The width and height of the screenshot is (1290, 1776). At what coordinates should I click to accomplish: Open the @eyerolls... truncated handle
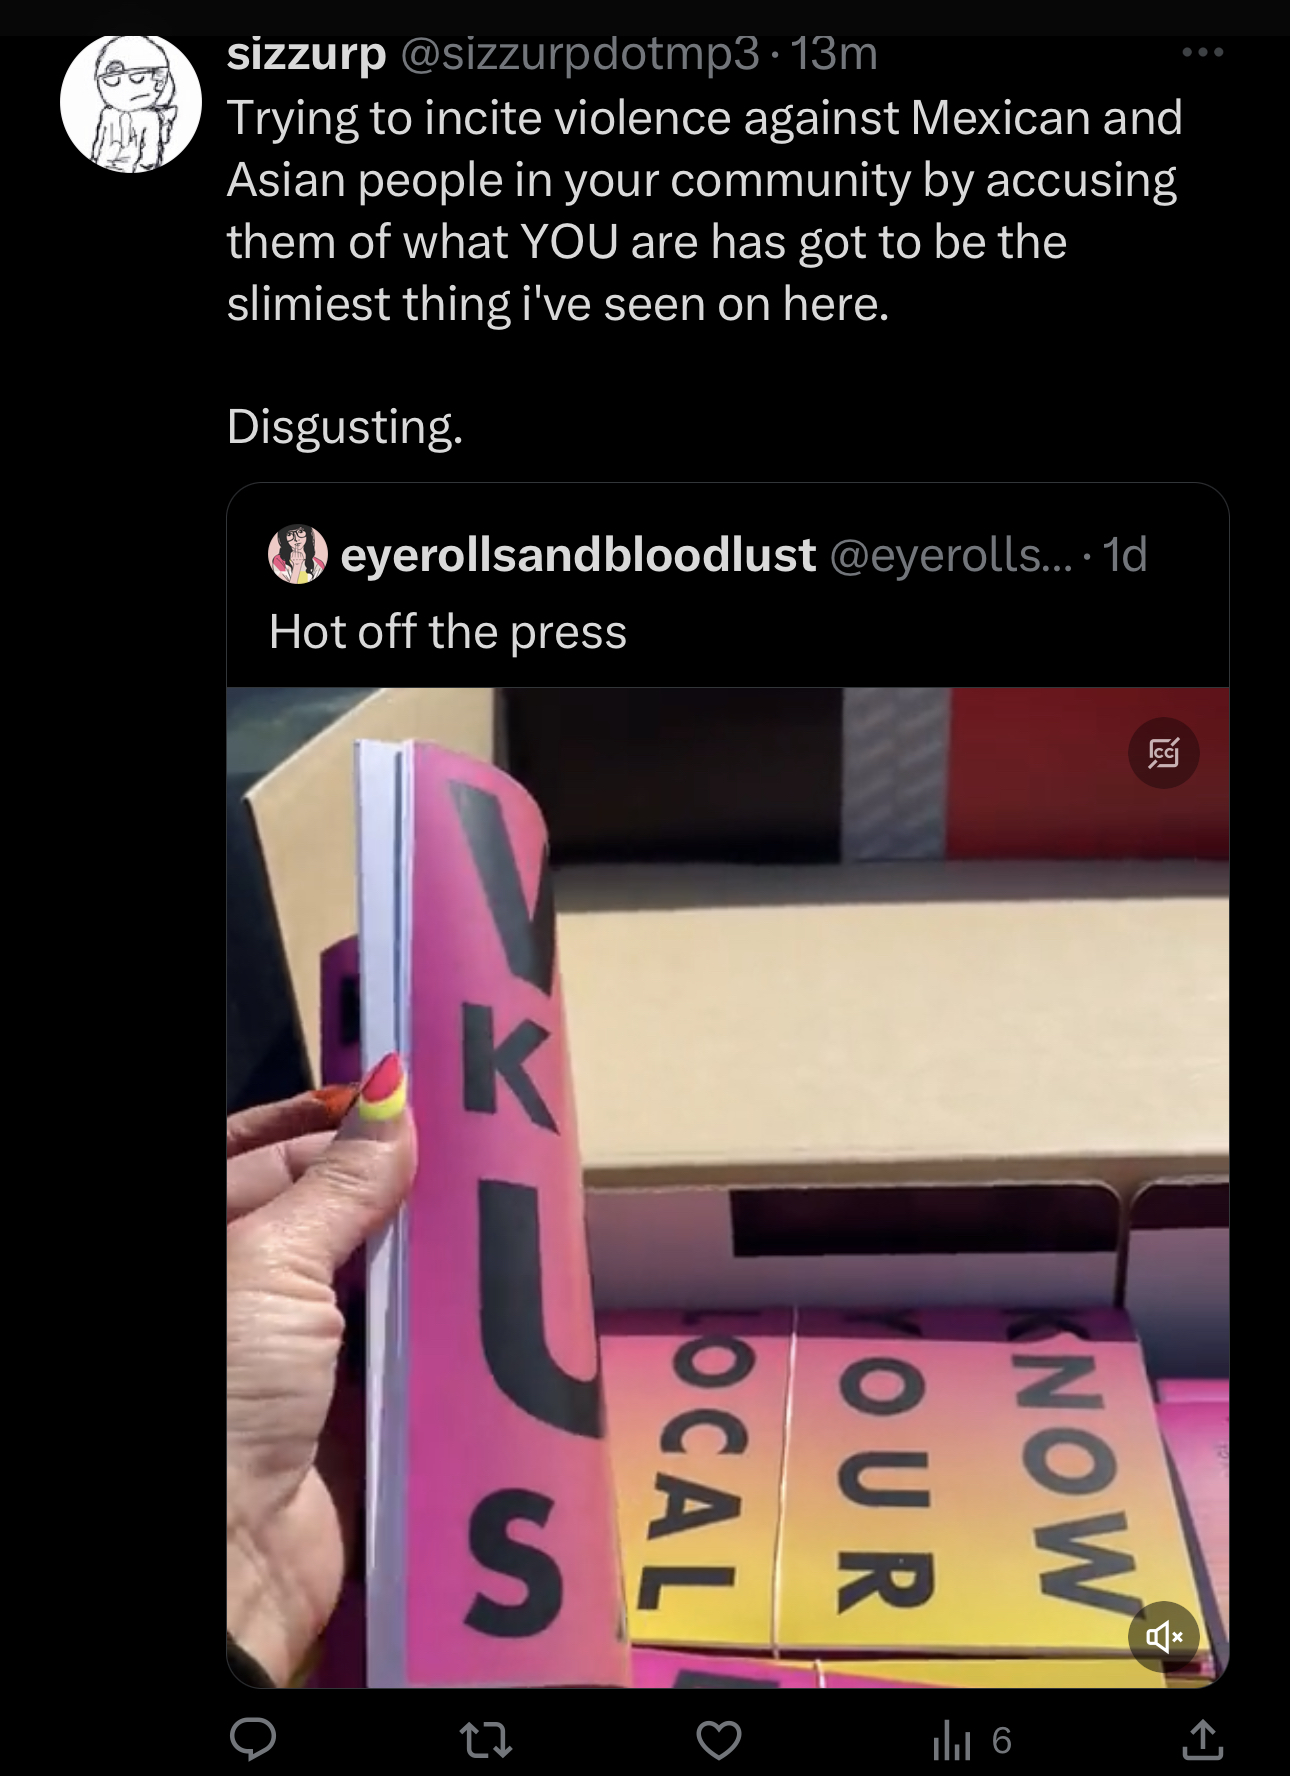click(949, 555)
